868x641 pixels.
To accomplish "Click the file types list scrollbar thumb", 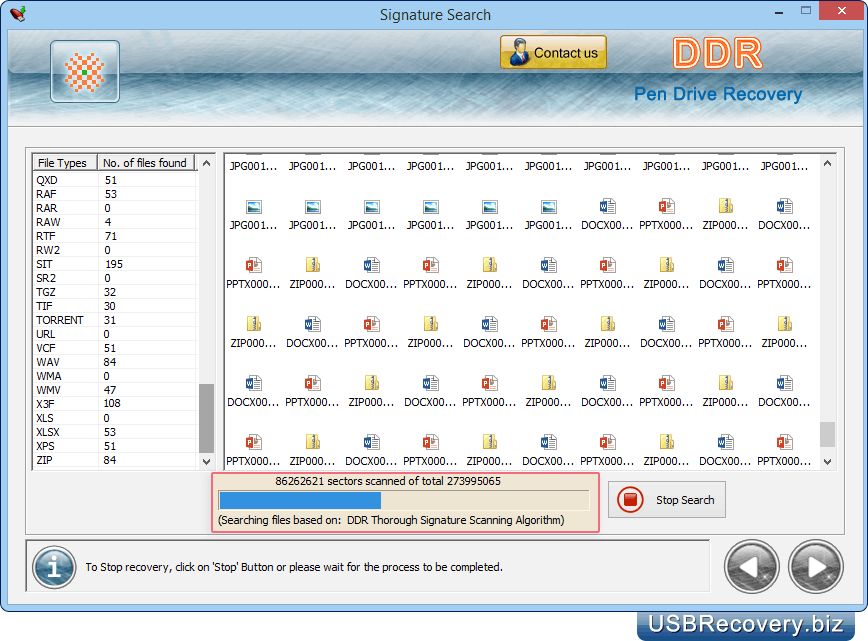I will point(206,418).
